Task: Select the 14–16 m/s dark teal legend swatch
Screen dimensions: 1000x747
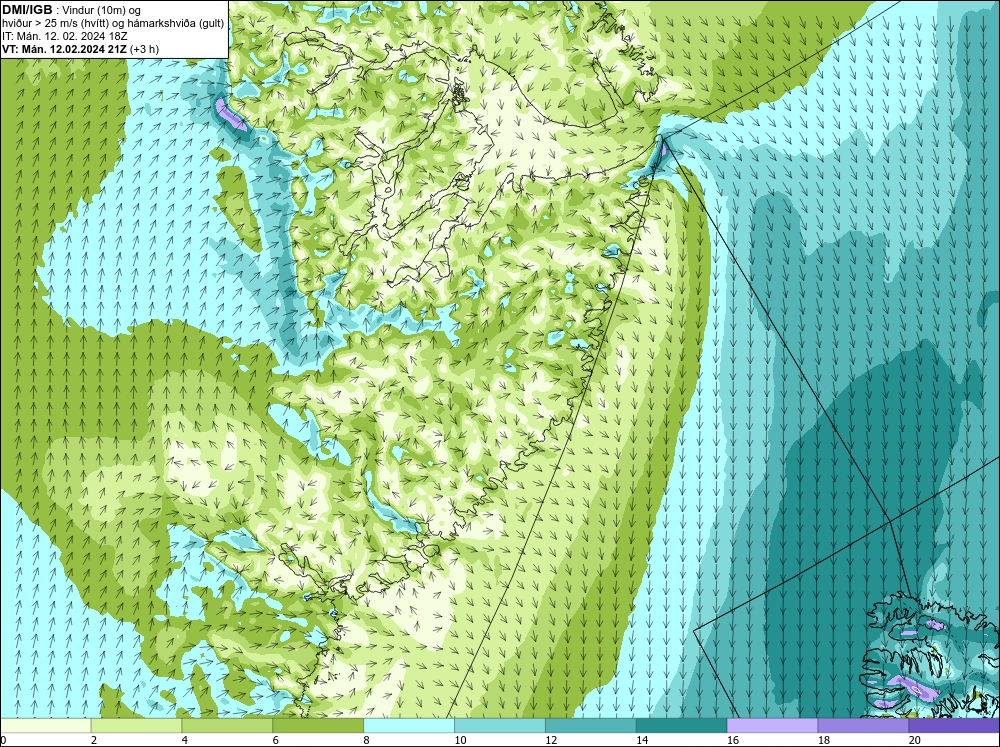Action: coord(681,725)
